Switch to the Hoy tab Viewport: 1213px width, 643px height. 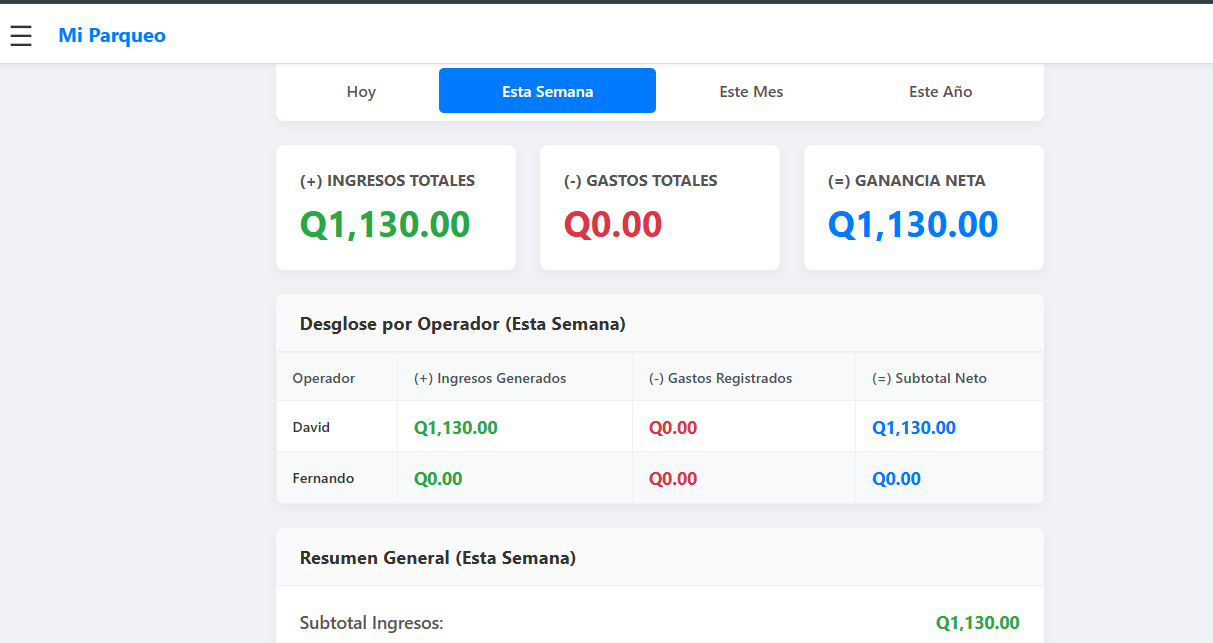pos(361,92)
